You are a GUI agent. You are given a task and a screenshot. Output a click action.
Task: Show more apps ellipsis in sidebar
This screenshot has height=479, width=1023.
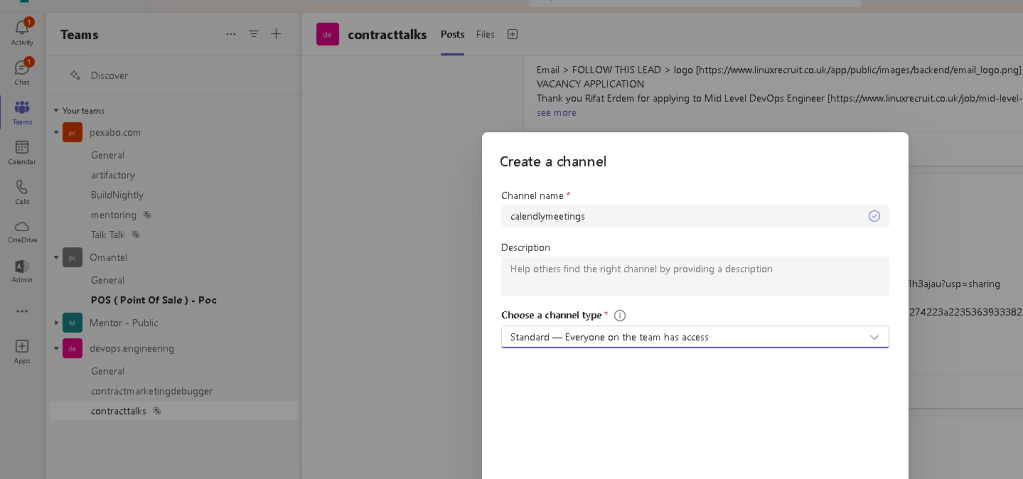(x=22, y=311)
